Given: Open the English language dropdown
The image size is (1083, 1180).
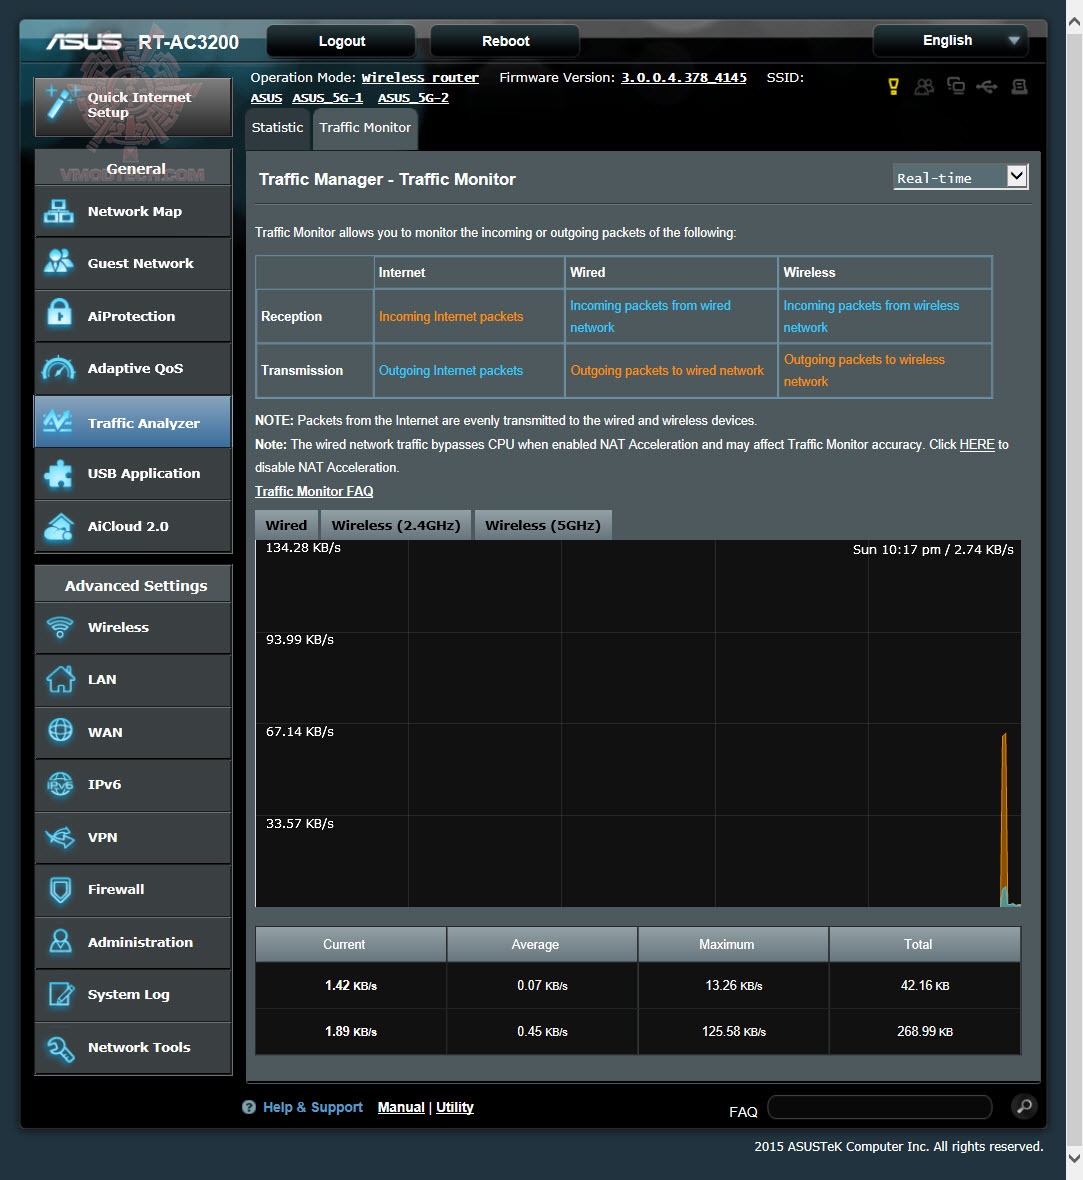Looking at the screenshot, I should coord(950,41).
